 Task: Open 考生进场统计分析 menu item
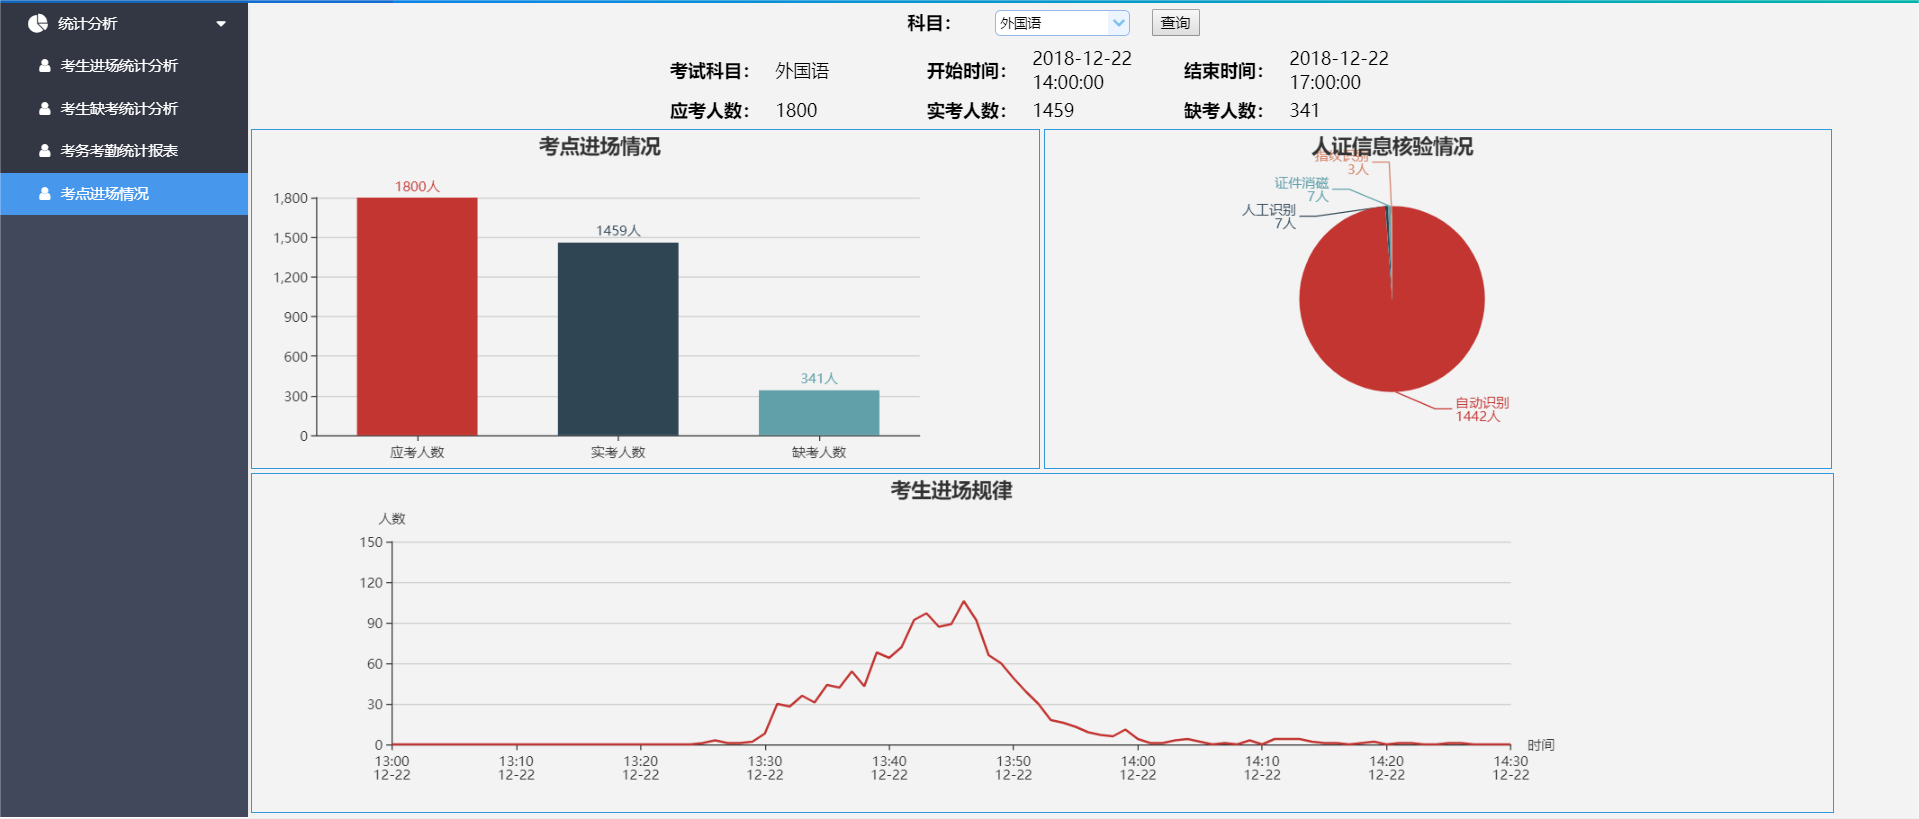pyautogui.click(x=124, y=66)
